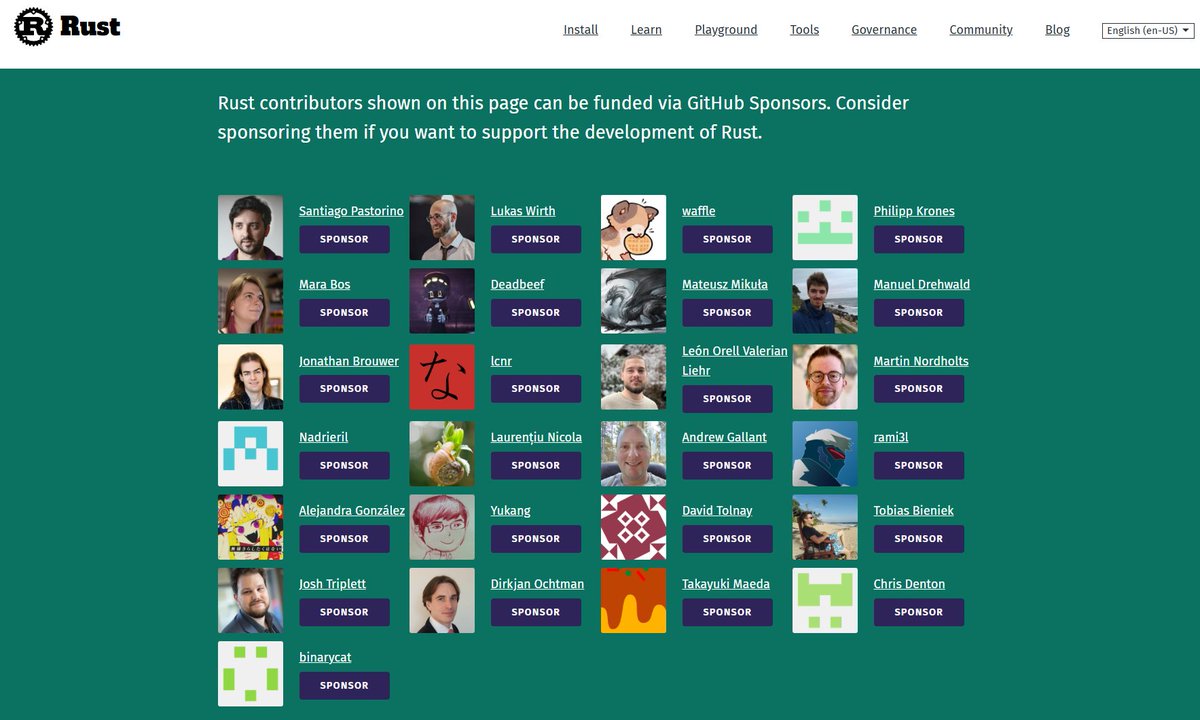Open the English (en-US) language dropdown
The height and width of the screenshot is (720, 1200).
tap(1146, 29)
